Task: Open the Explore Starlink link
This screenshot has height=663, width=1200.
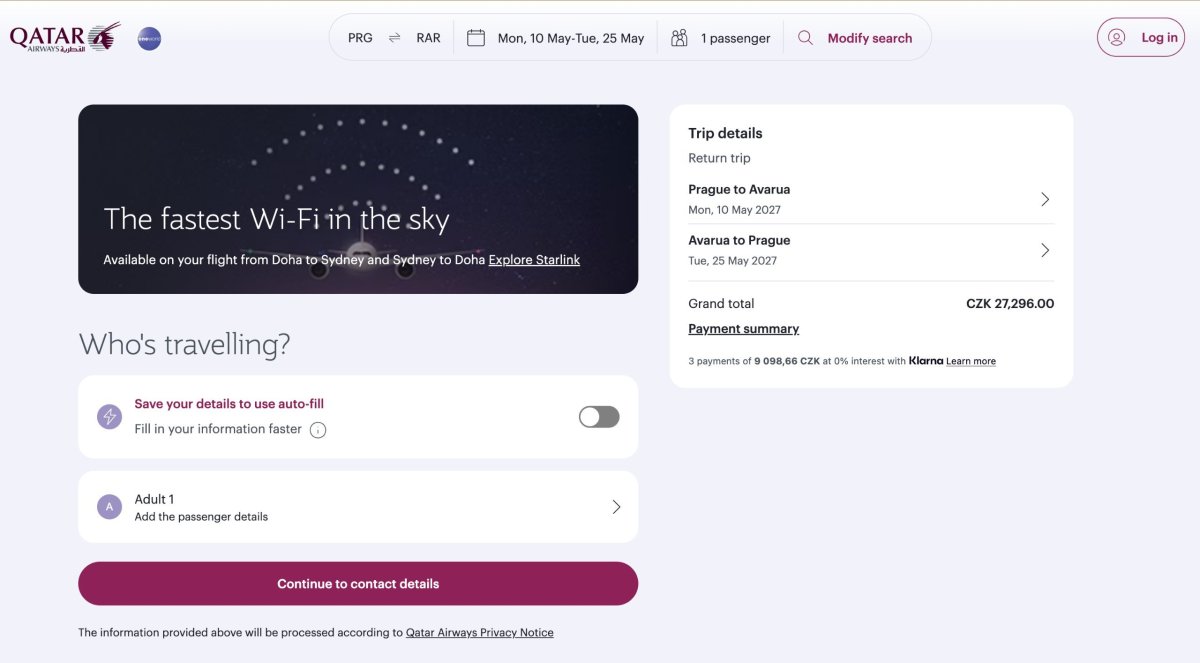Action: 534,260
